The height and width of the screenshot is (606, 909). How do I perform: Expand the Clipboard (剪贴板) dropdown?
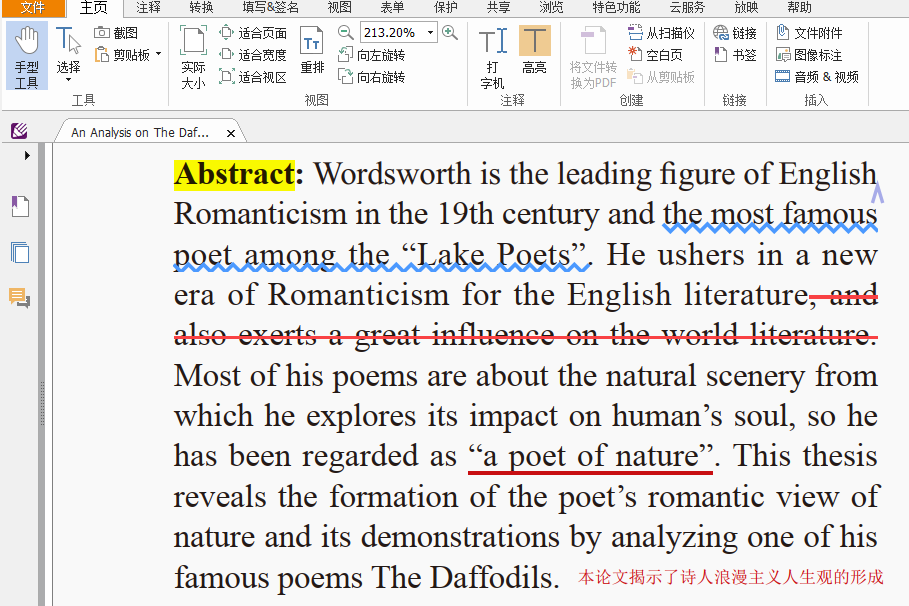tap(158, 55)
